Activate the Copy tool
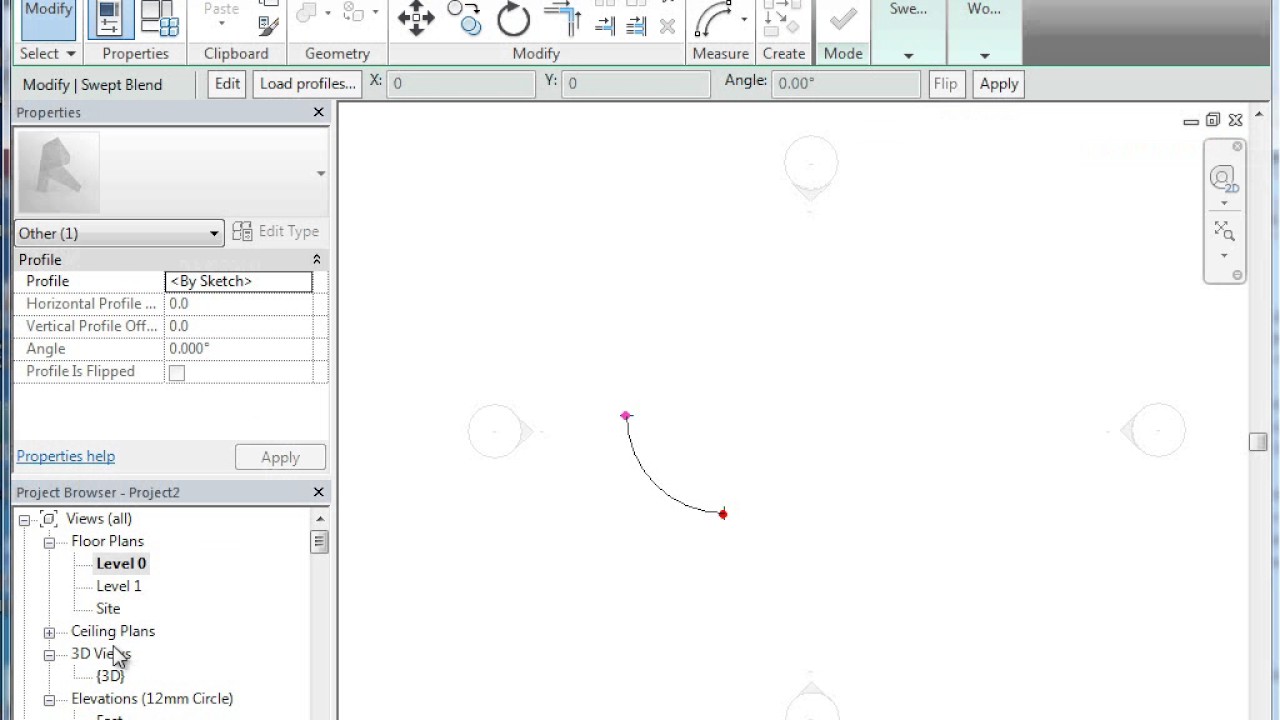Viewport: 1280px width, 720px height. pos(464,18)
